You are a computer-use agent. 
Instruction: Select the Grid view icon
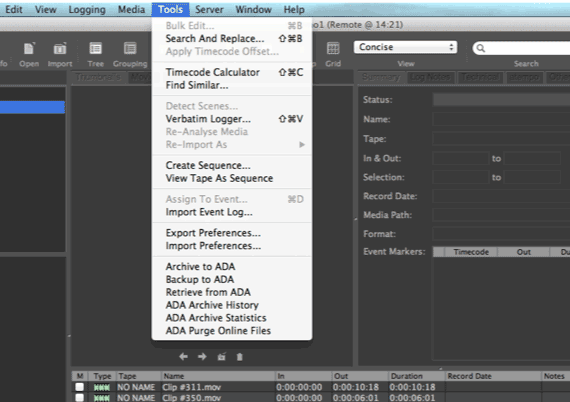coord(333,48)
